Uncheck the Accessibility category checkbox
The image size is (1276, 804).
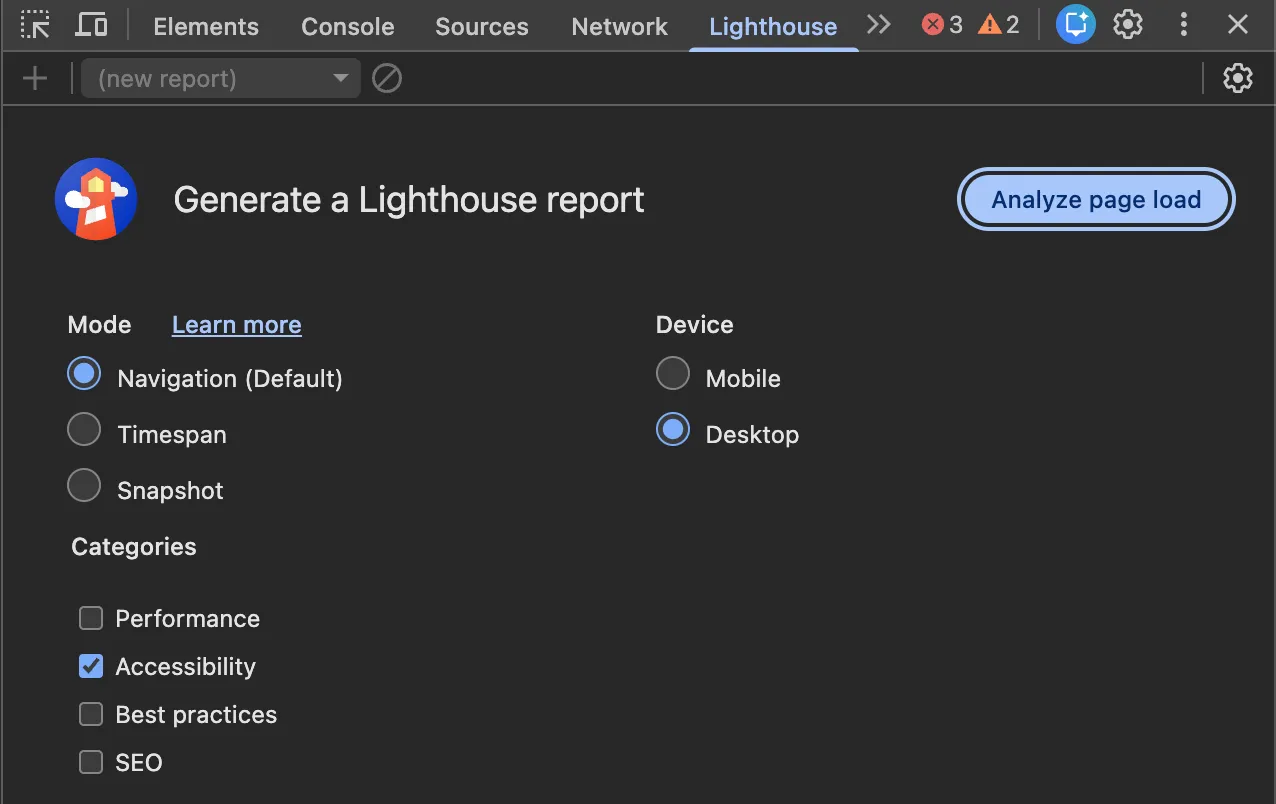[91, 666]
